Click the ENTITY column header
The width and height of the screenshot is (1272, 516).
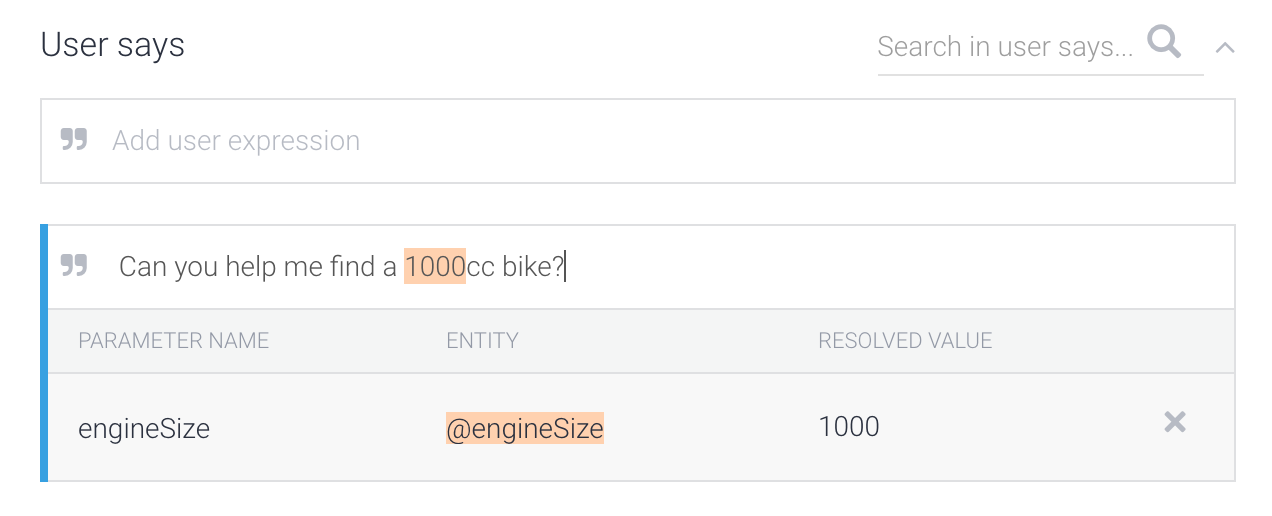point(482,341)
